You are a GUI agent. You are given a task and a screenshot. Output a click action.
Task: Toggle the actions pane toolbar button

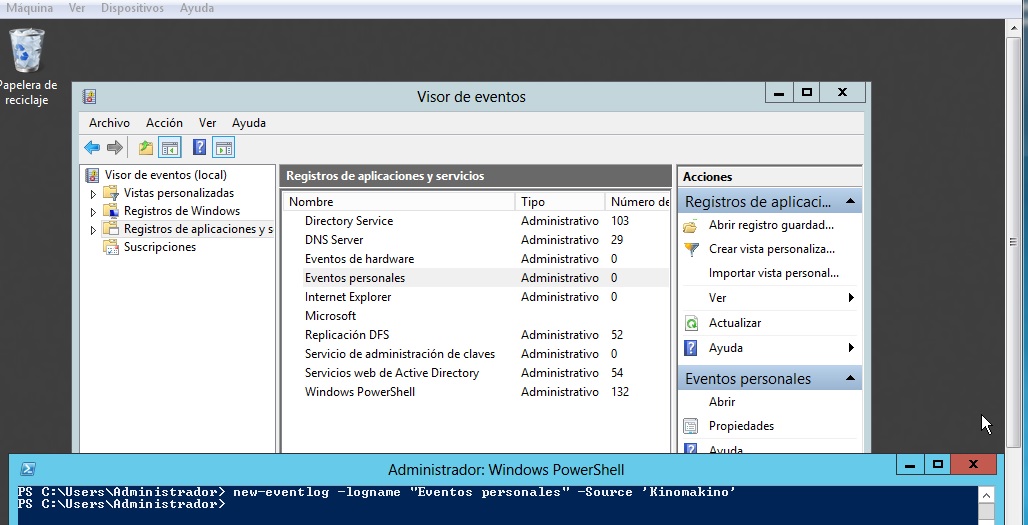pyautogui.click(x=223, y=148)
